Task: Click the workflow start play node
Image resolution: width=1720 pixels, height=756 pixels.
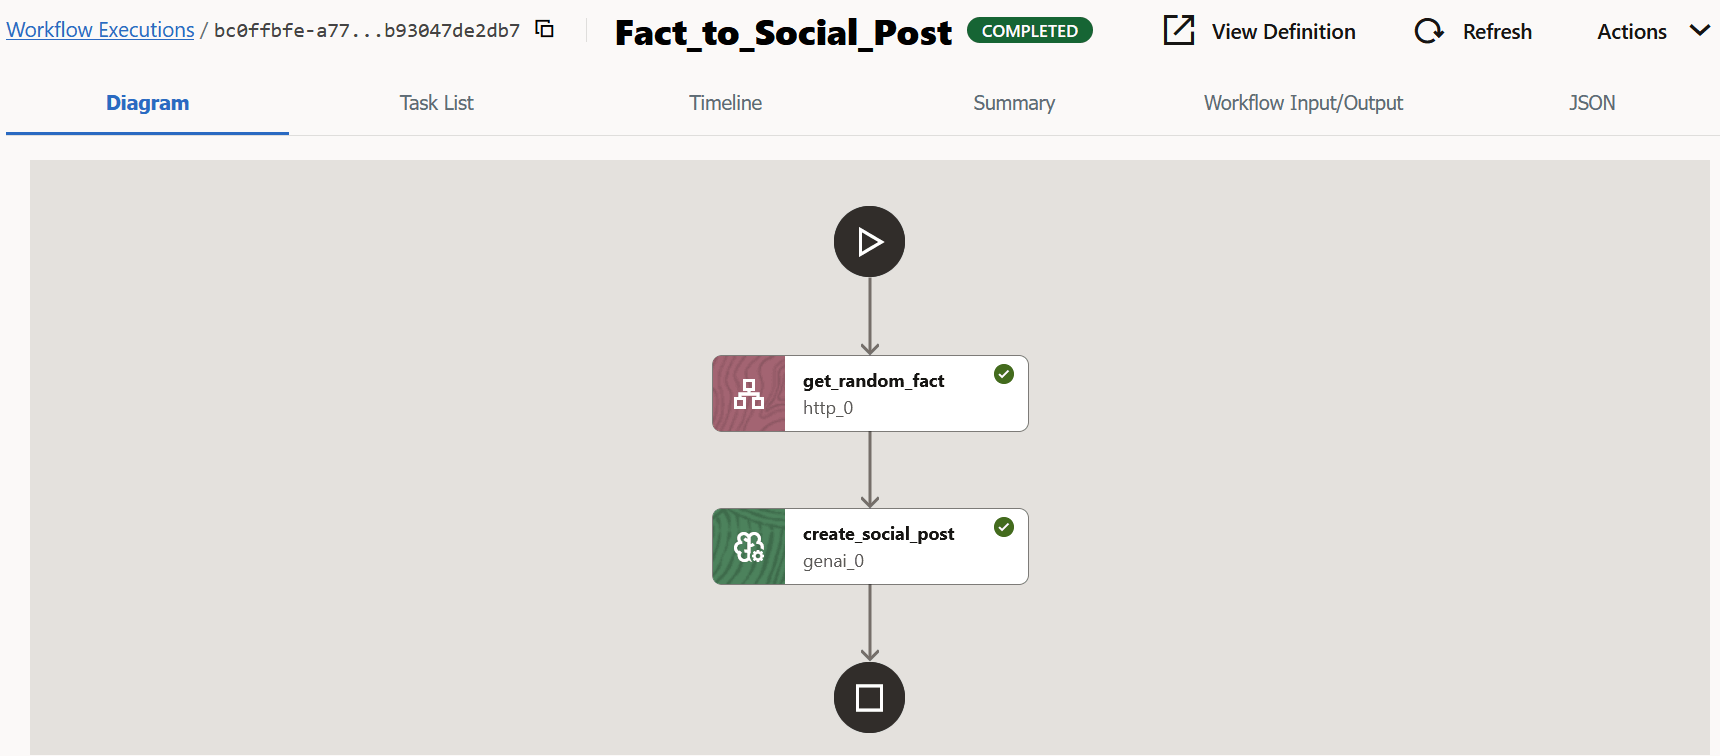Action: (869, 241)
